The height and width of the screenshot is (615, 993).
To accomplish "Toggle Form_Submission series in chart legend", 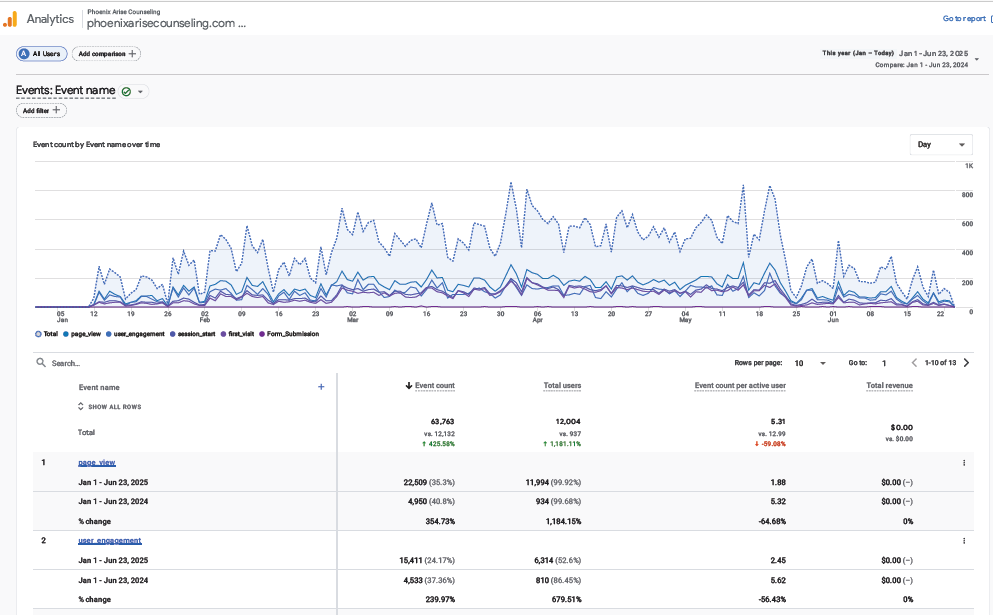I will pos(289,334).
